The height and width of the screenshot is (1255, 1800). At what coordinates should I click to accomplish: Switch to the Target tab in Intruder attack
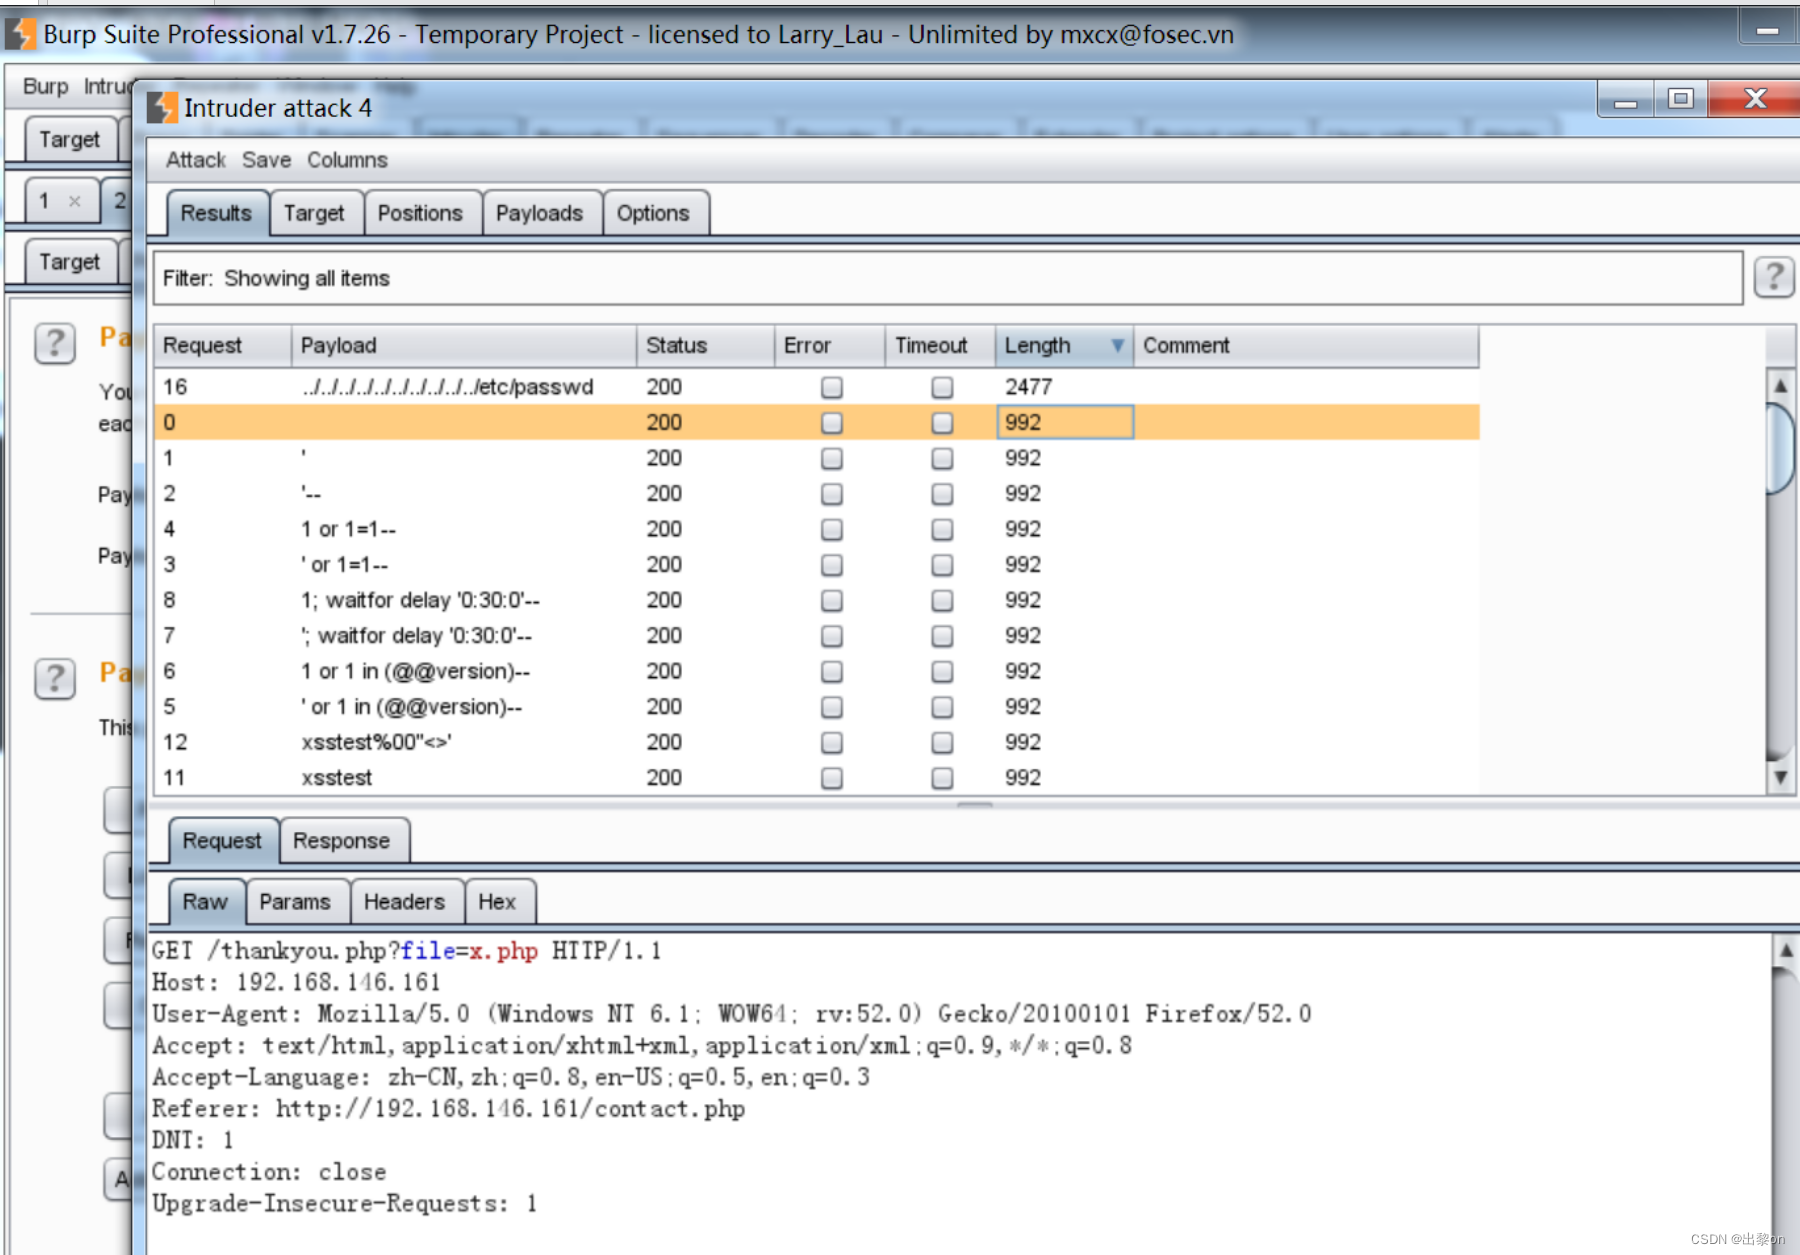[x=314, y=213]
